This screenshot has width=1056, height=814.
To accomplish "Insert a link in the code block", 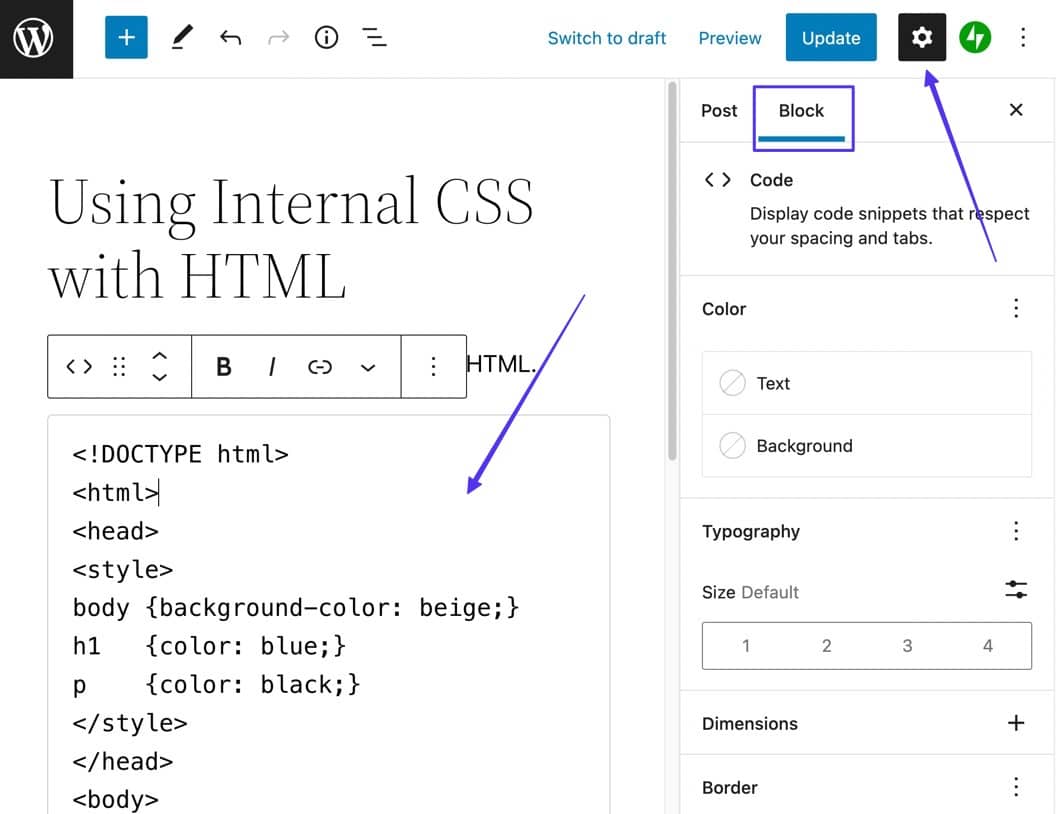I will (x=319, y=366).
